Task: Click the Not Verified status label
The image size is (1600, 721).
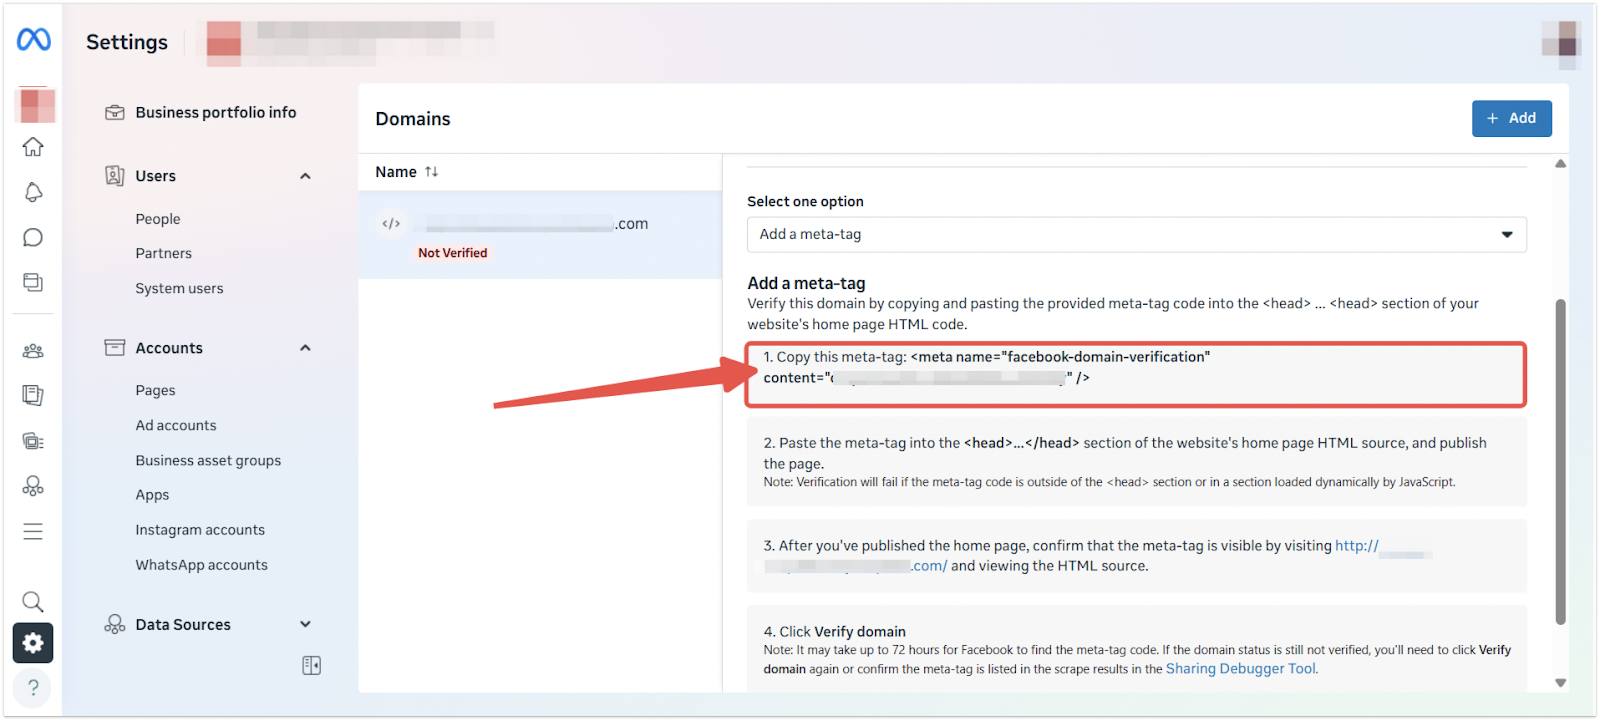Action: pyautogui.click(x=452, y=253)
